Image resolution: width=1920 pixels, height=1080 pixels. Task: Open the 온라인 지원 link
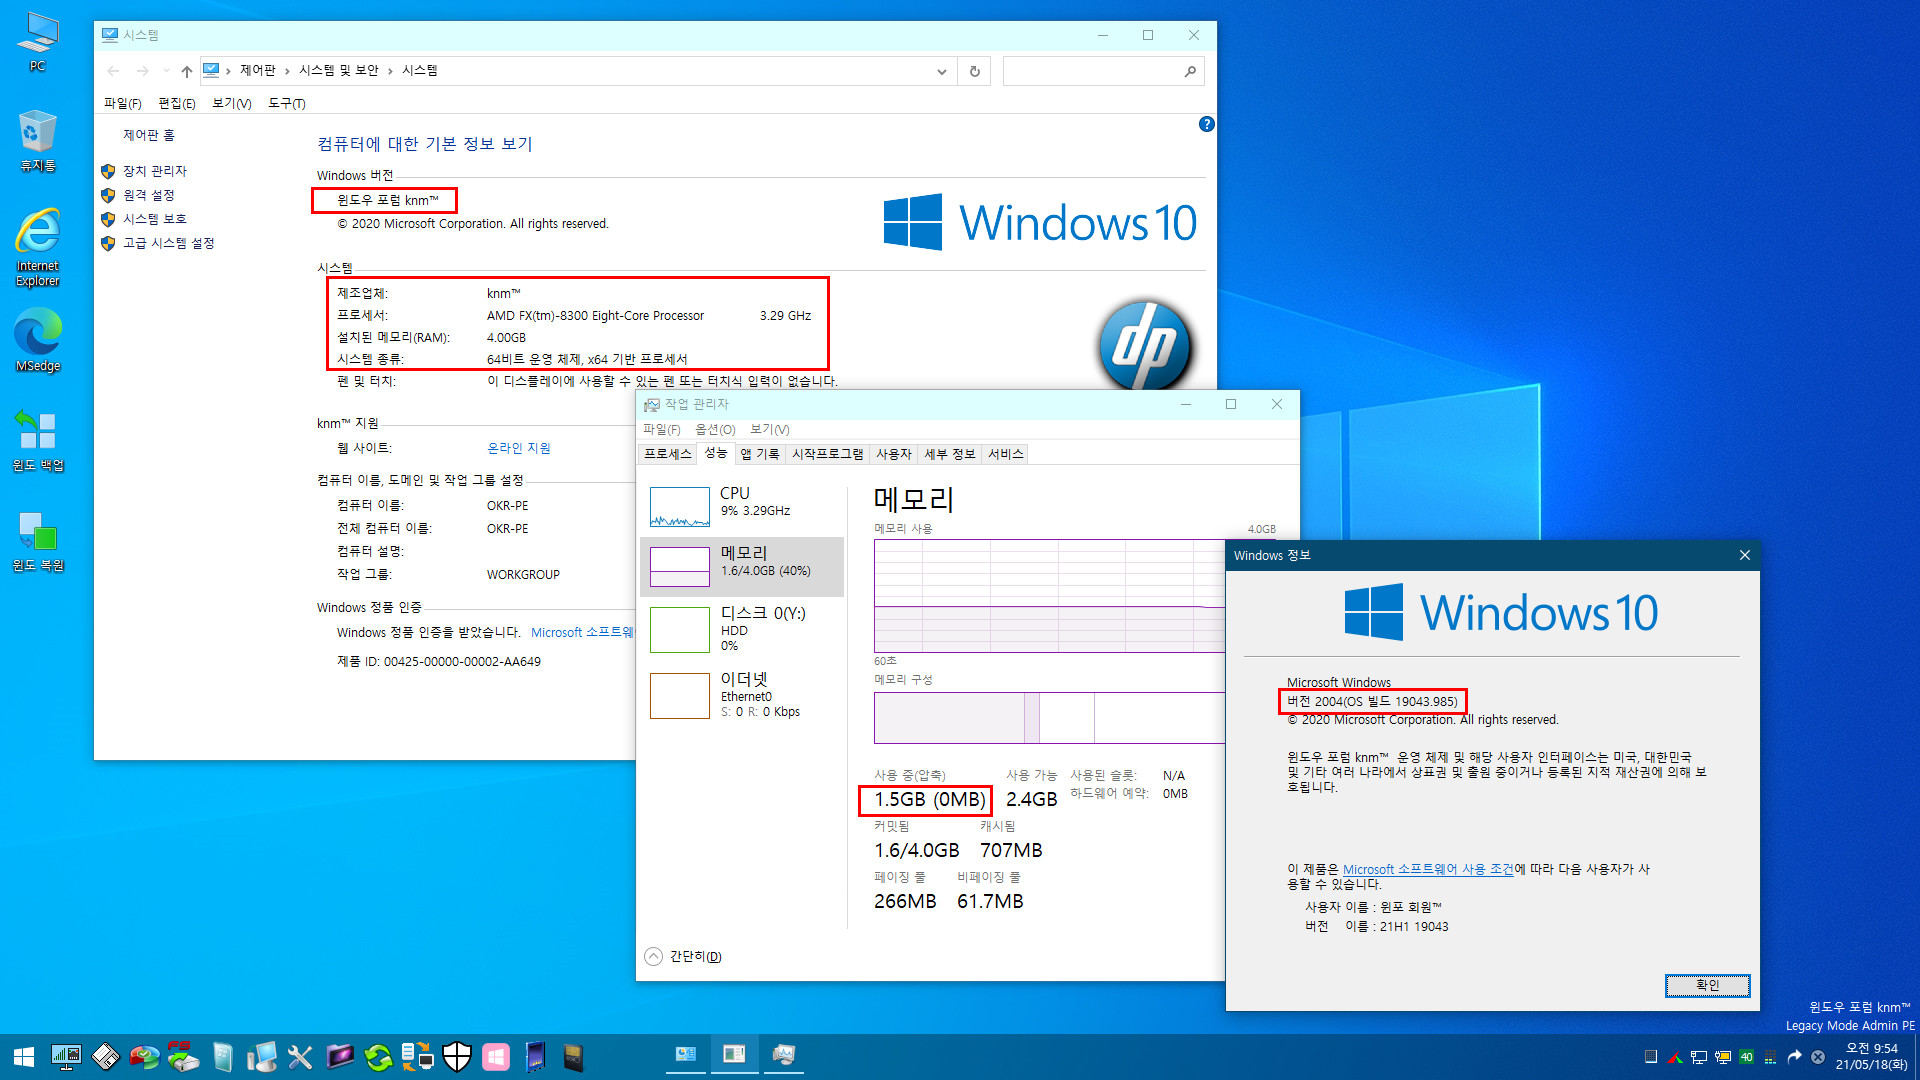519,448
